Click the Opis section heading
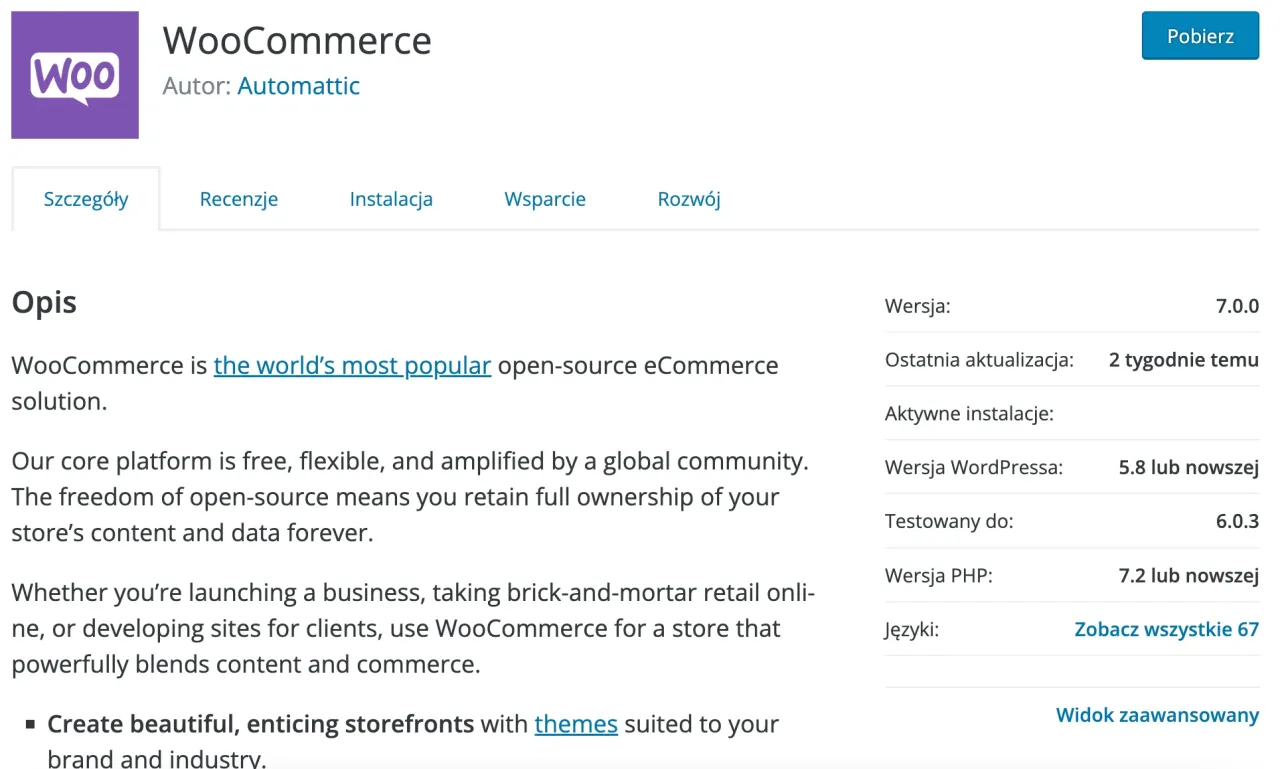Image resolution: width=1280 pixels, height=769 pixels. (43, 301)
